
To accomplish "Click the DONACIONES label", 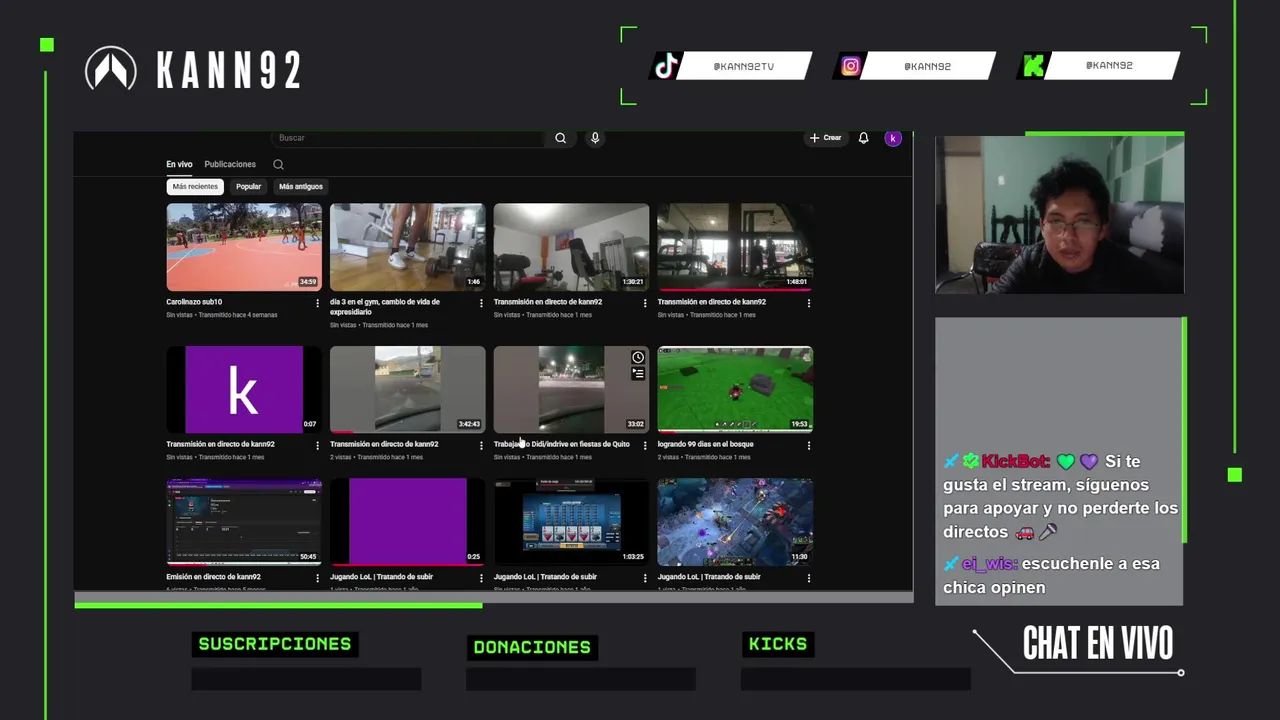I will pos(532,647).
